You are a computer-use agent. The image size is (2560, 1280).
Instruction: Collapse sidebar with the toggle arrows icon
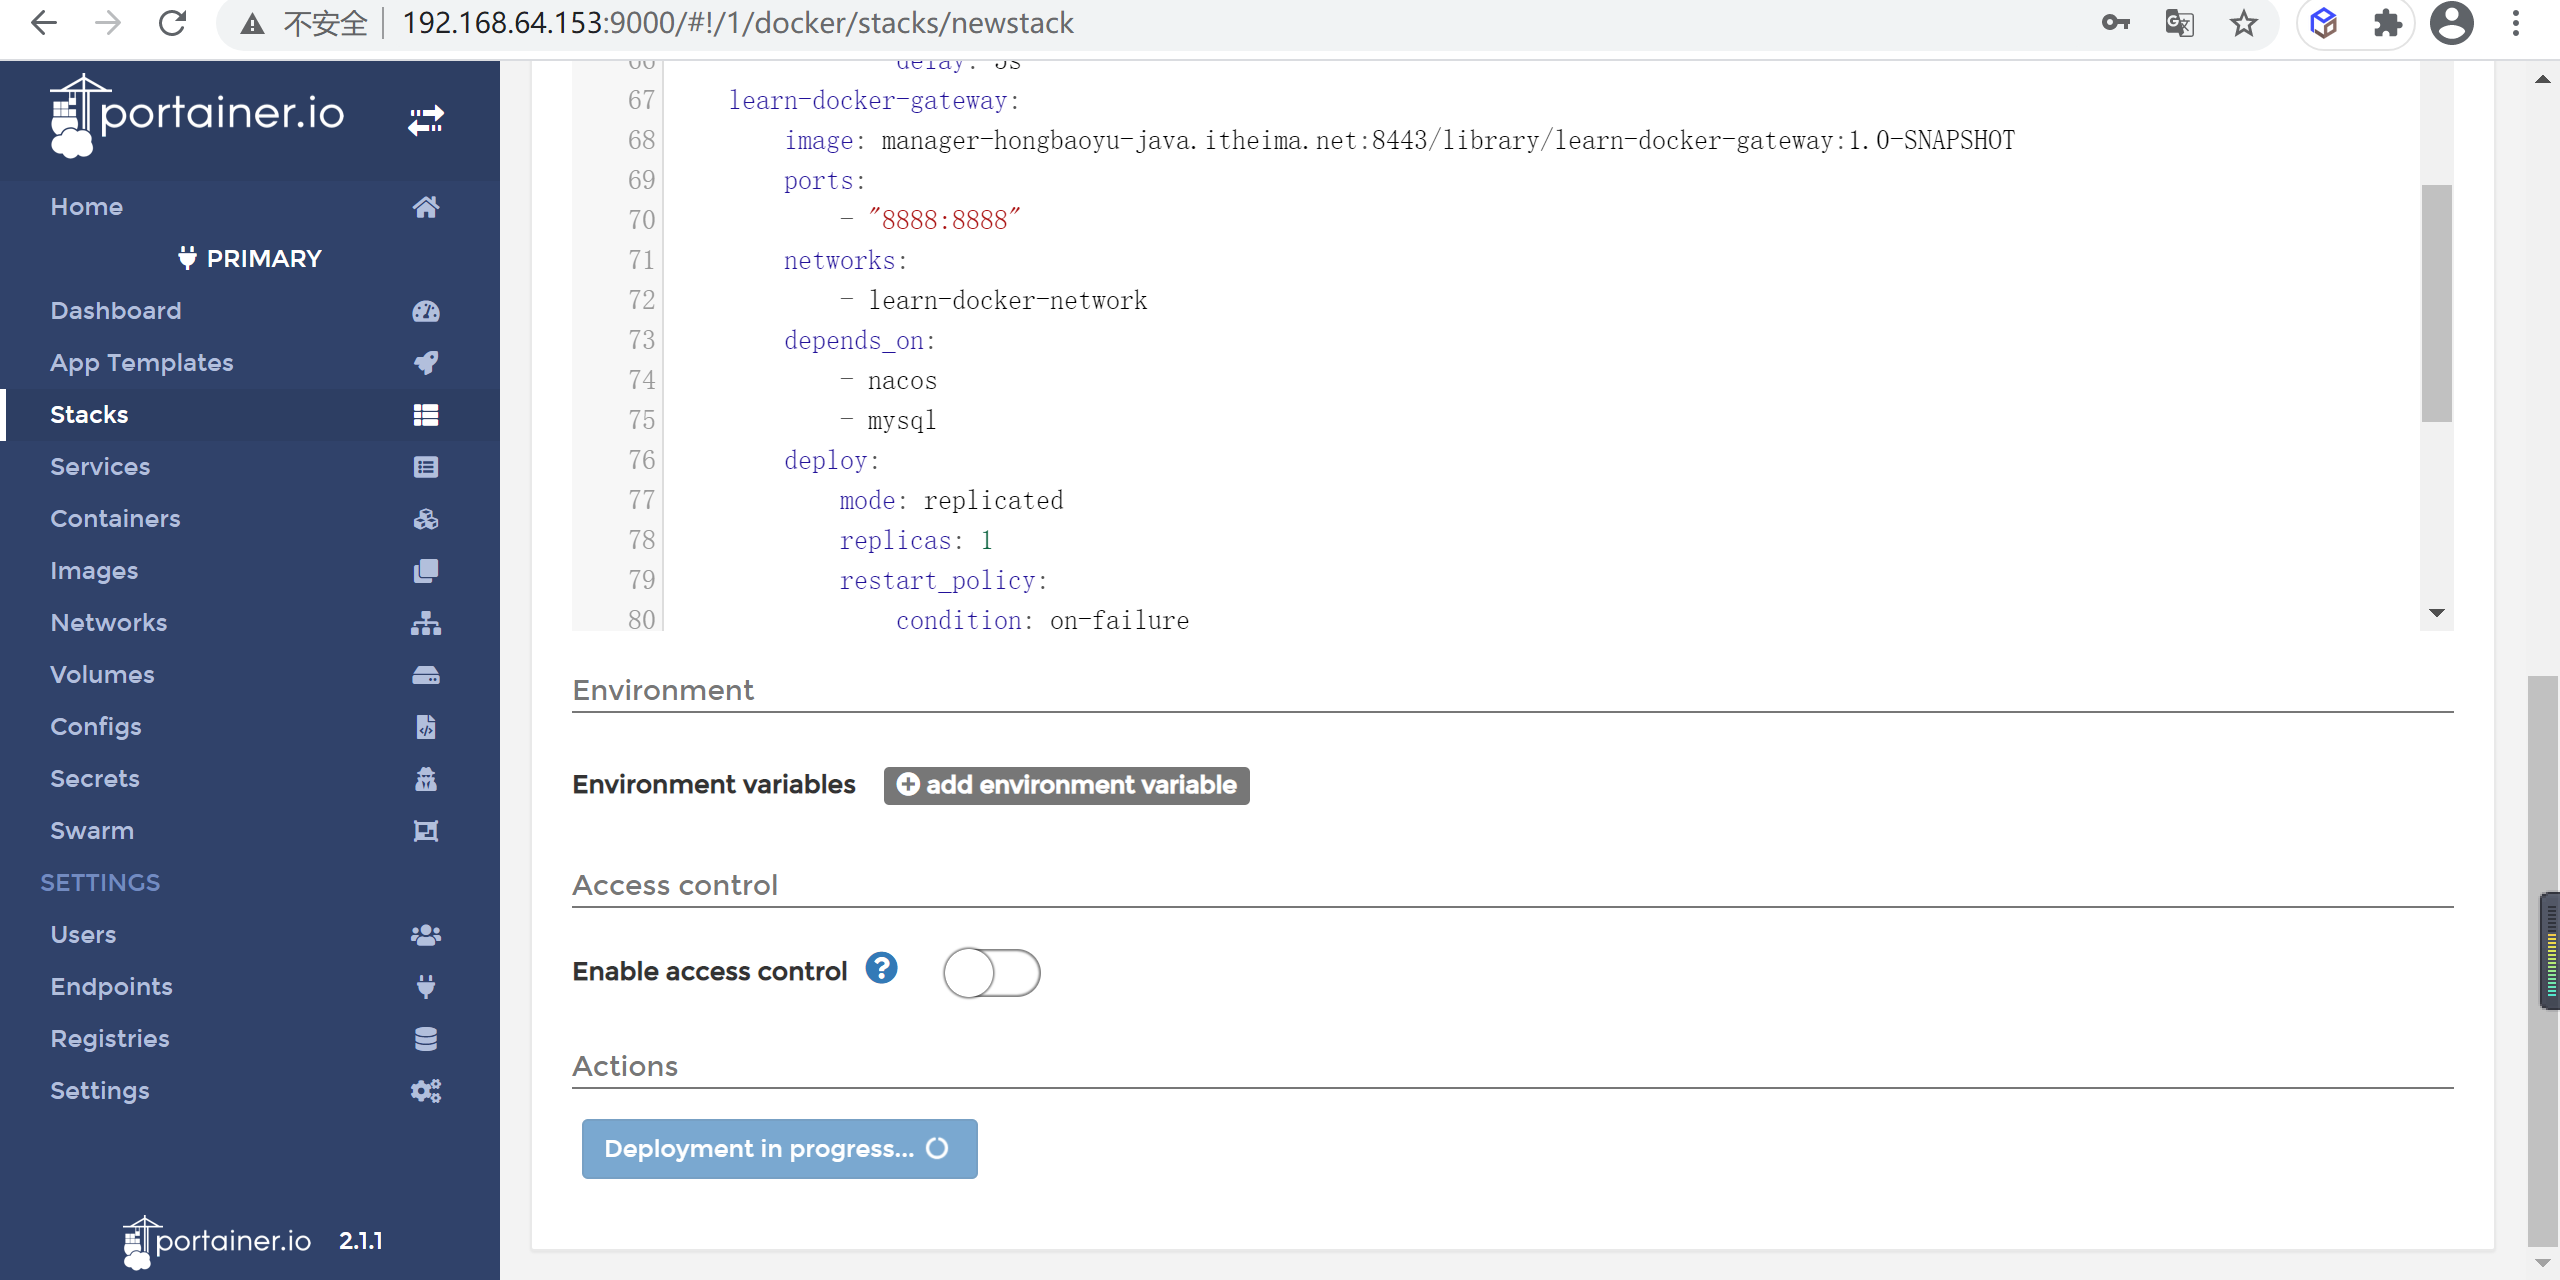point(425,120)
